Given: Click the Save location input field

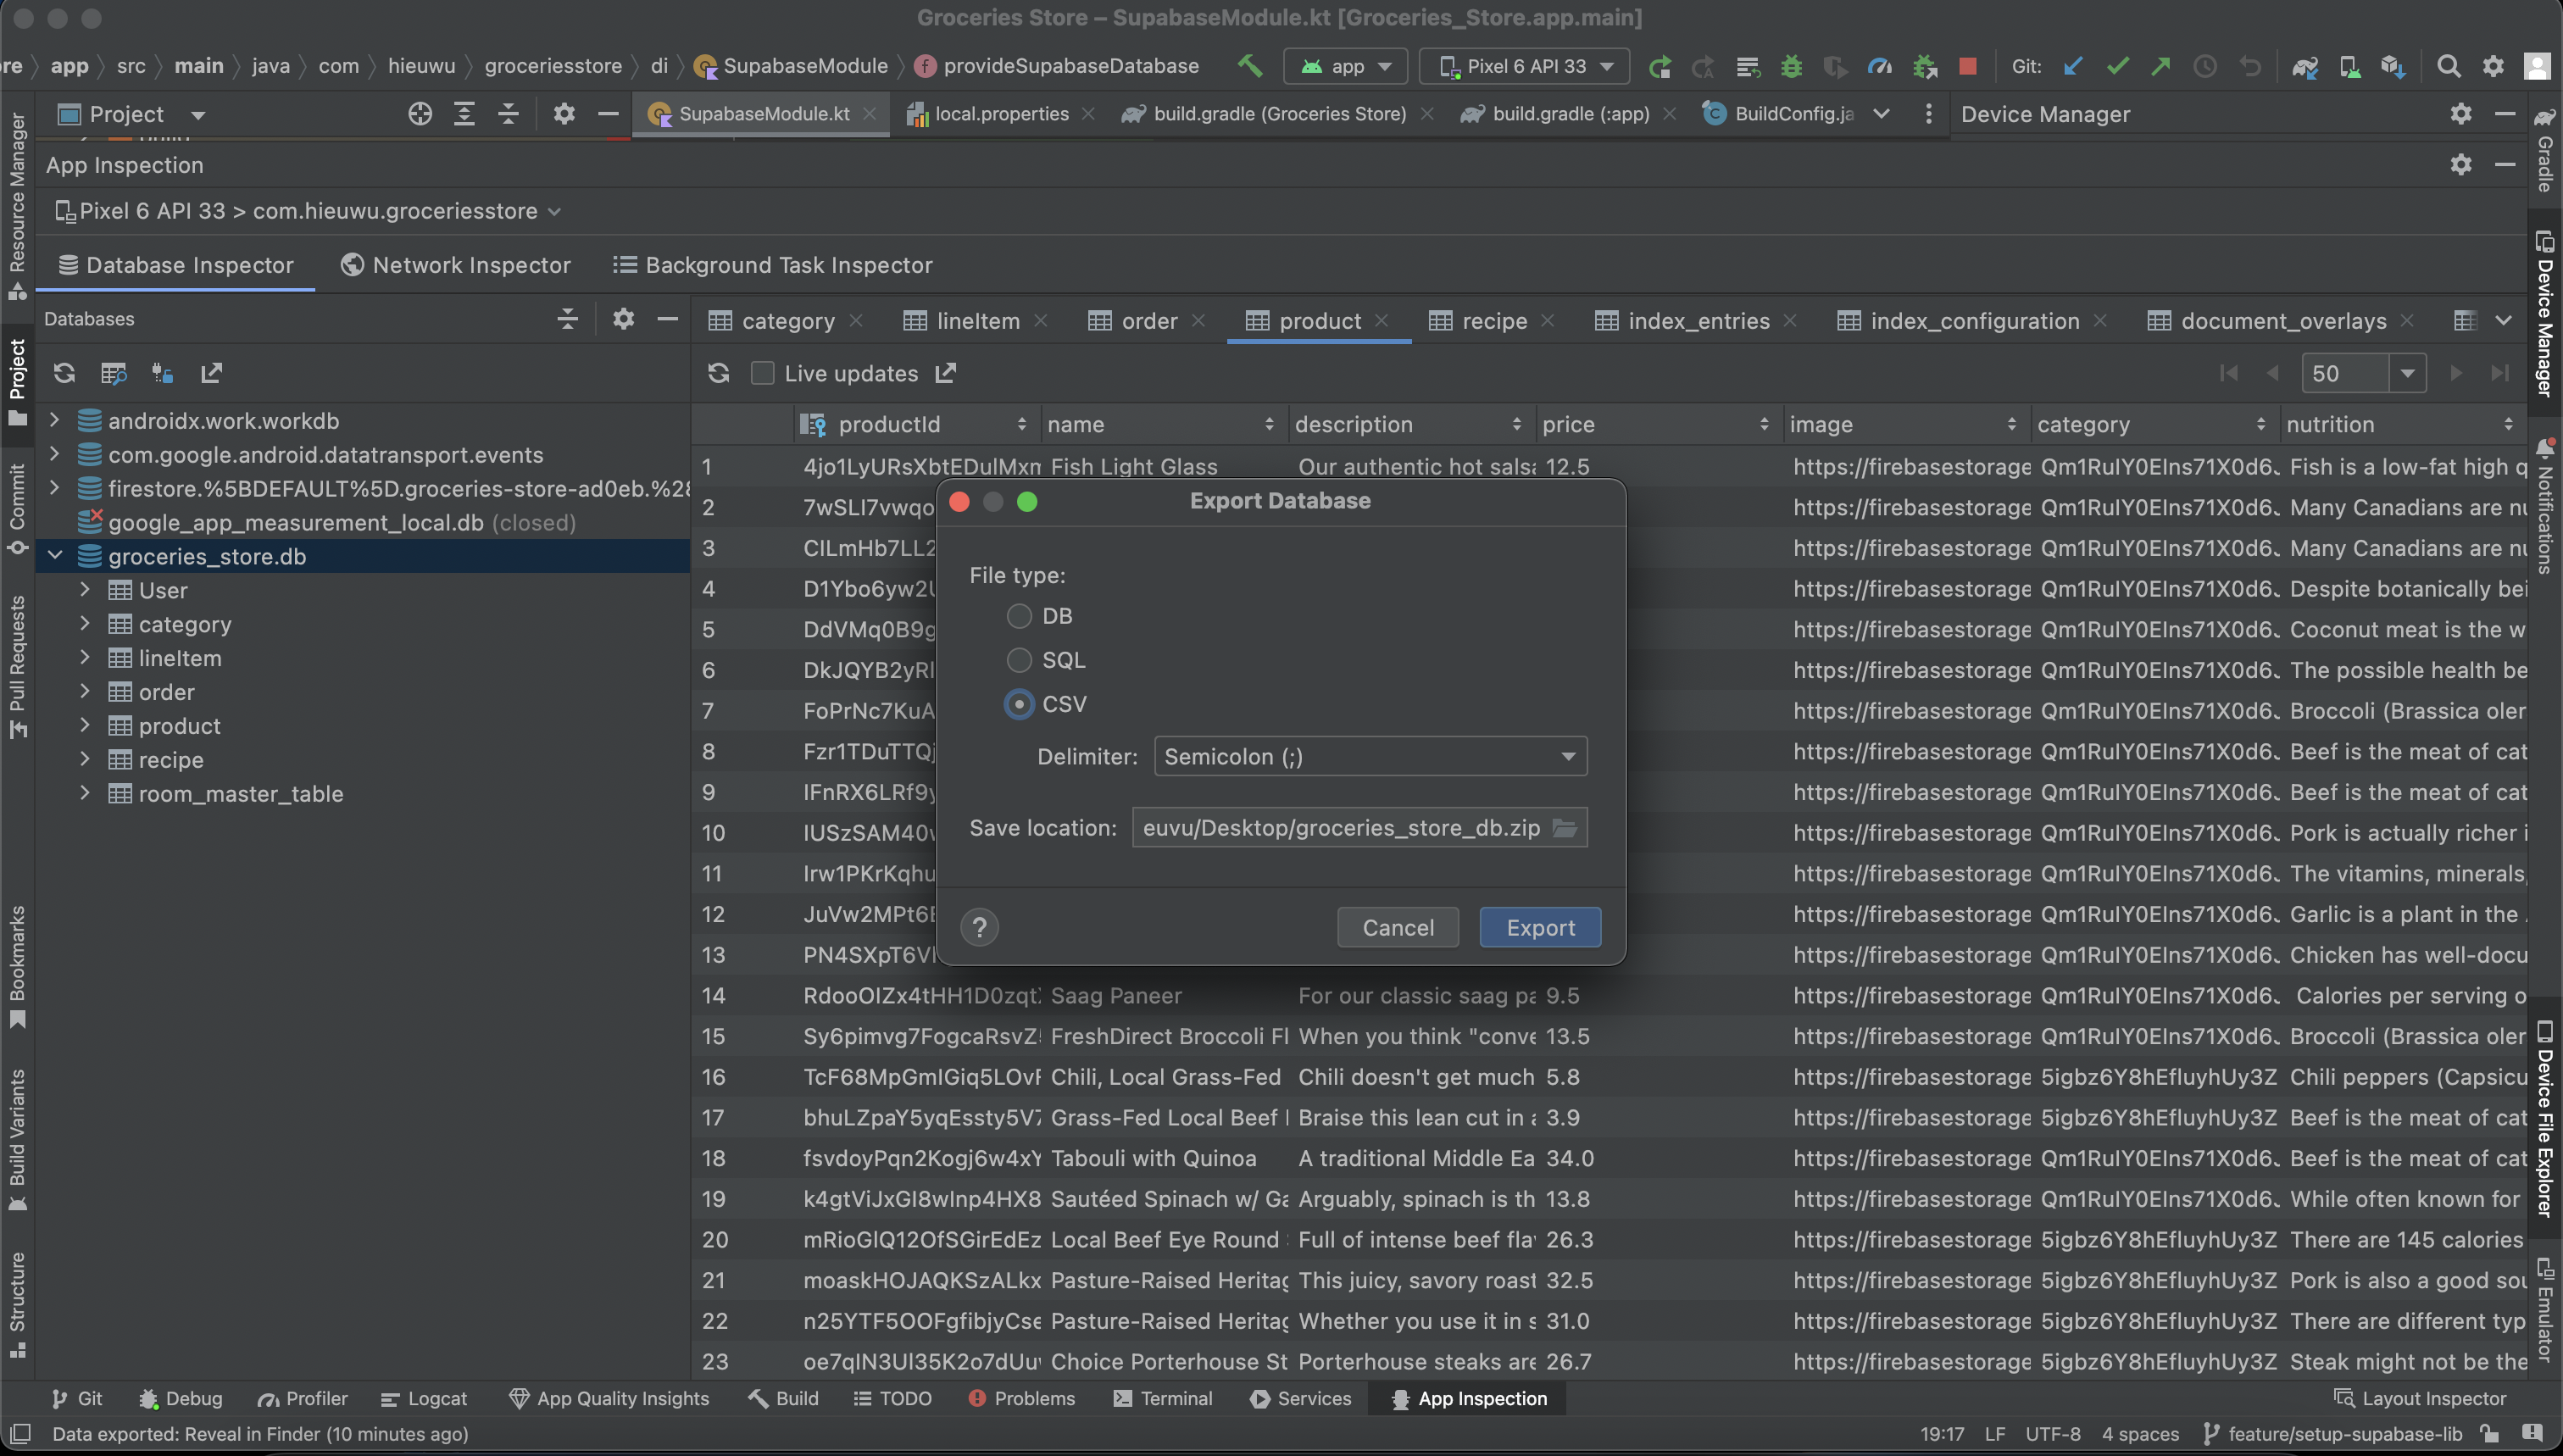Looking at the screenshot, I should tap(1342, 825).
